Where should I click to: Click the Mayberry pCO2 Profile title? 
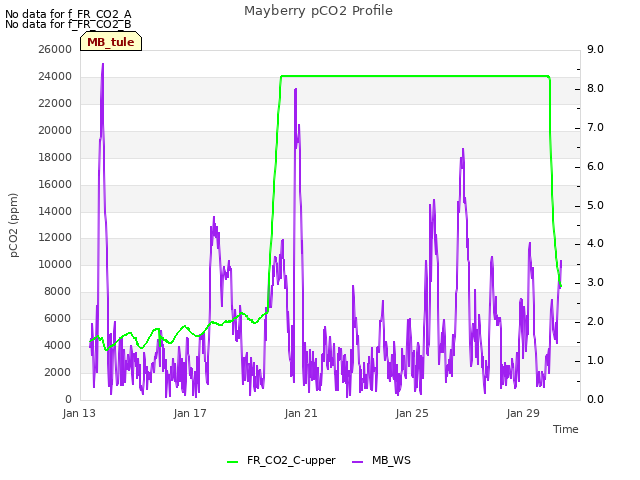pos(318,11)
